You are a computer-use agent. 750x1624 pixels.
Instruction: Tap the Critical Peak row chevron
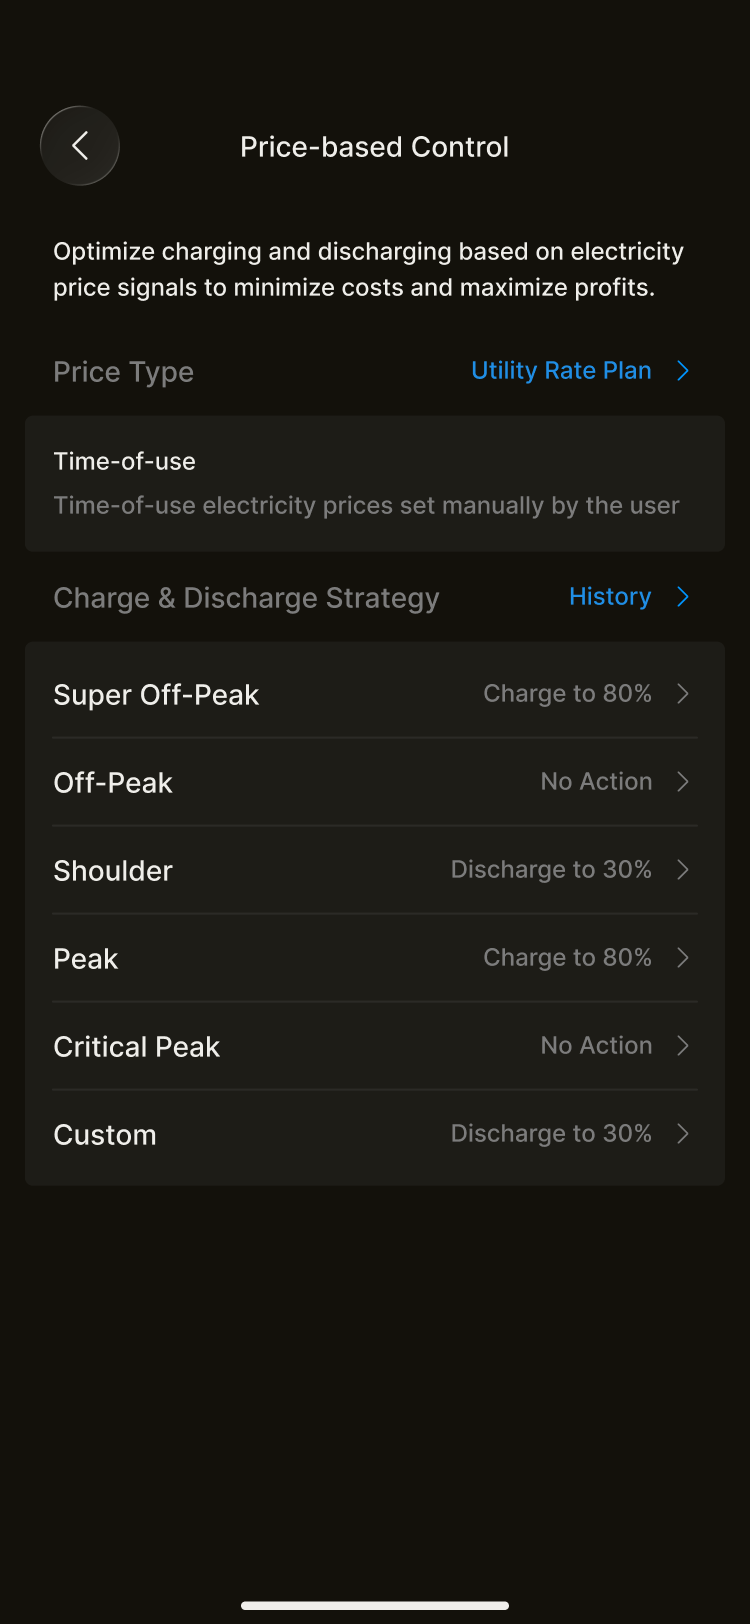(684, 1046)
